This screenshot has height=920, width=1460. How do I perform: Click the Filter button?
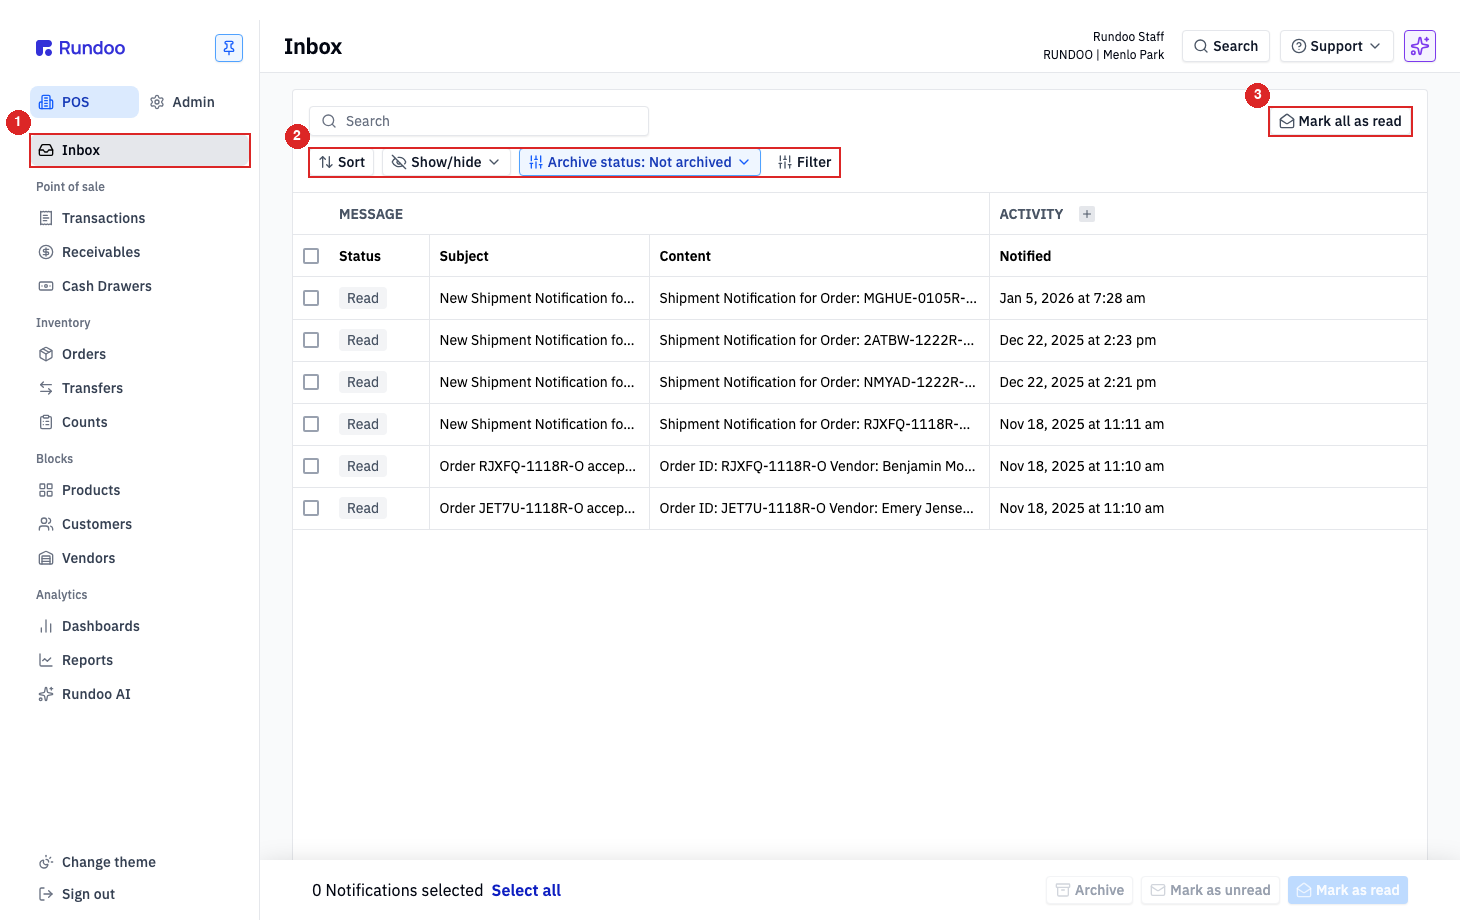[805, 162]
